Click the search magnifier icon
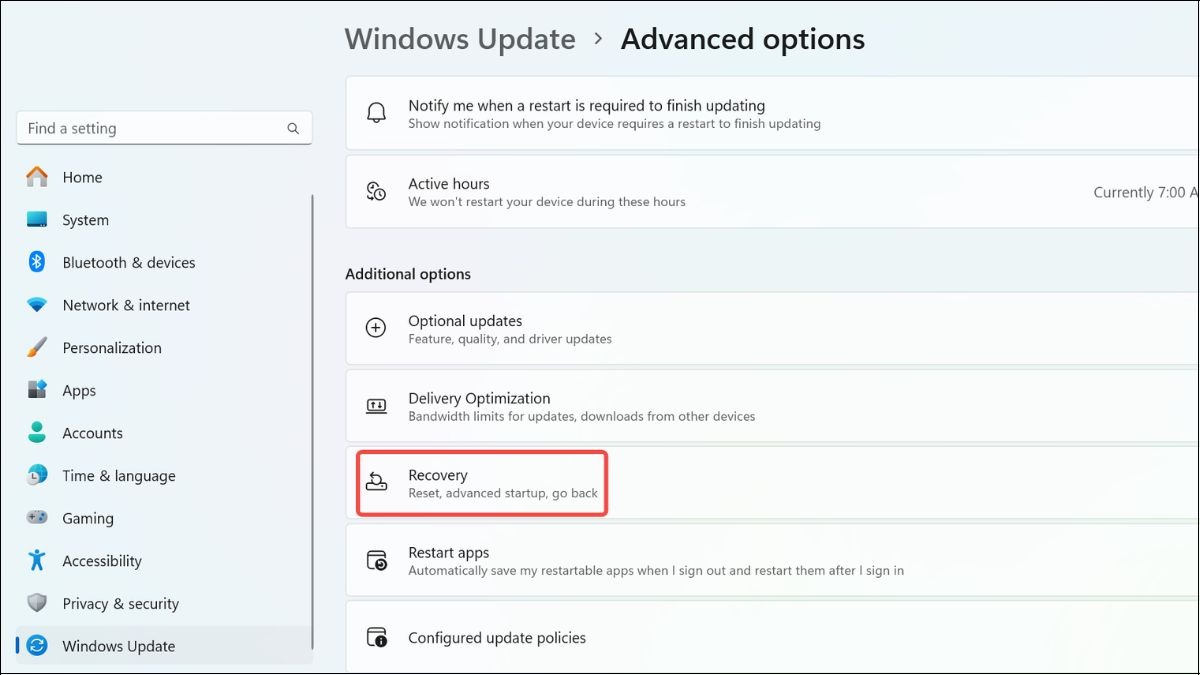Image resolution: width=1200 pixels, height=675 pixels. [293, 128]
